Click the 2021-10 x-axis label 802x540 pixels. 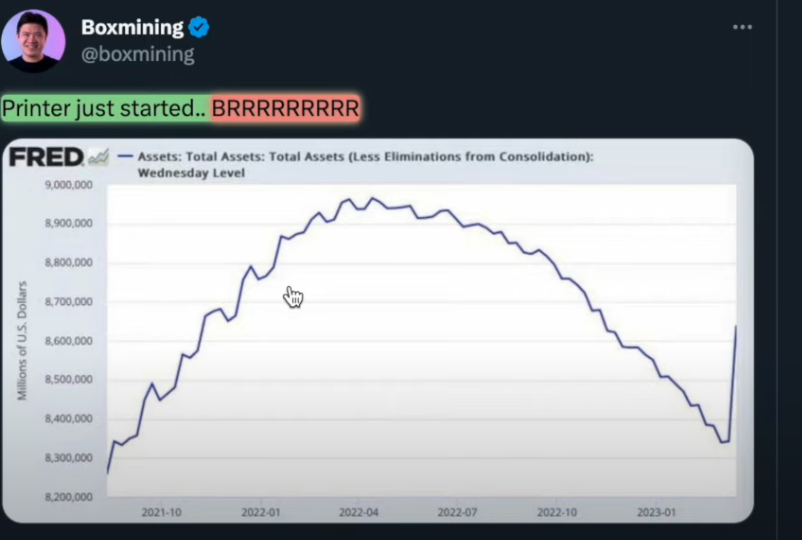[x=161, y=512]
